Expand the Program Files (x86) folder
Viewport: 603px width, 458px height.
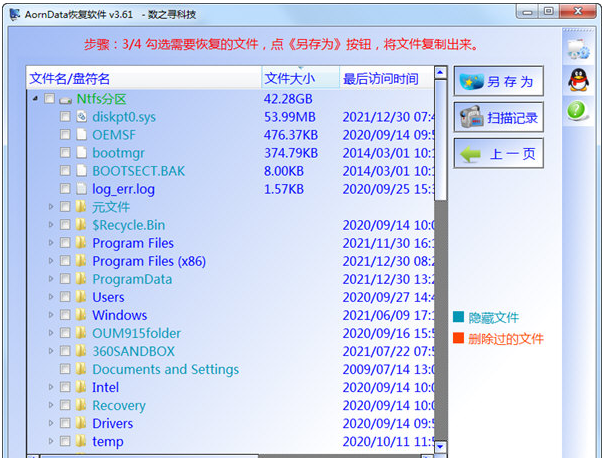(x=51, y=261)
